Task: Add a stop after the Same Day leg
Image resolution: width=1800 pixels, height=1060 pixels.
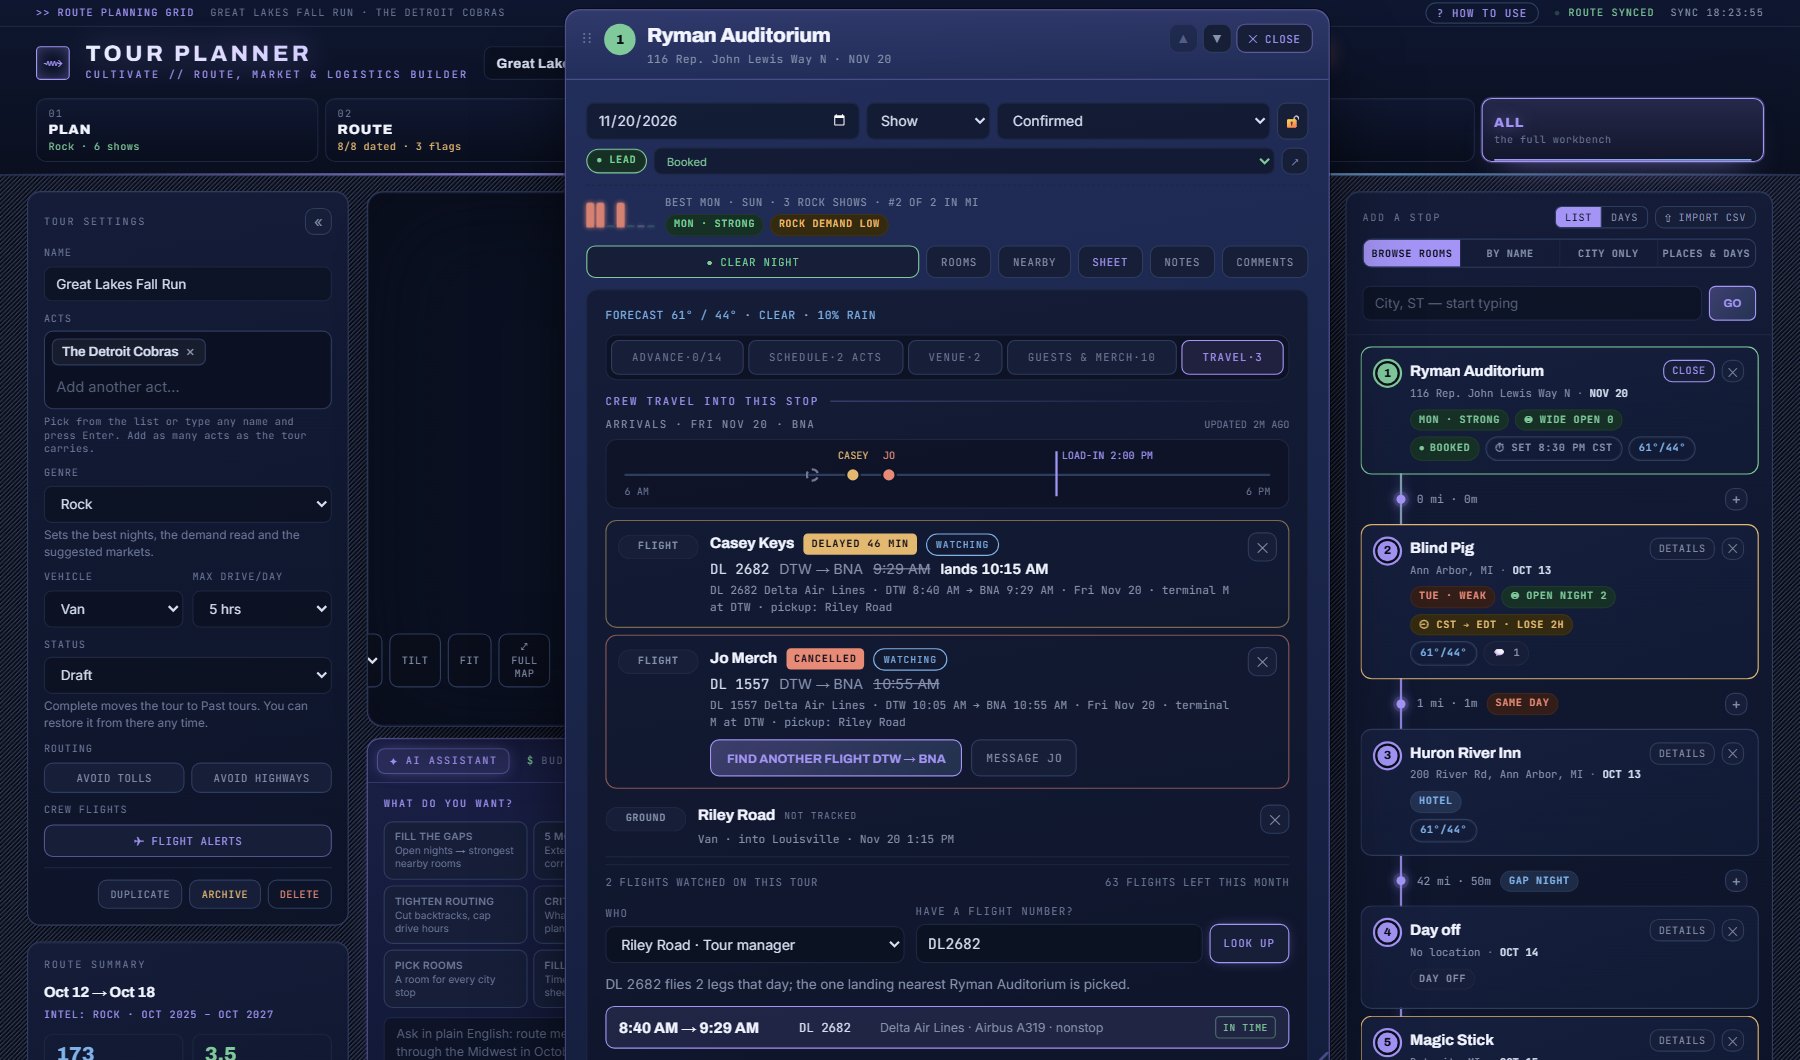Action: click(1736, 704)
